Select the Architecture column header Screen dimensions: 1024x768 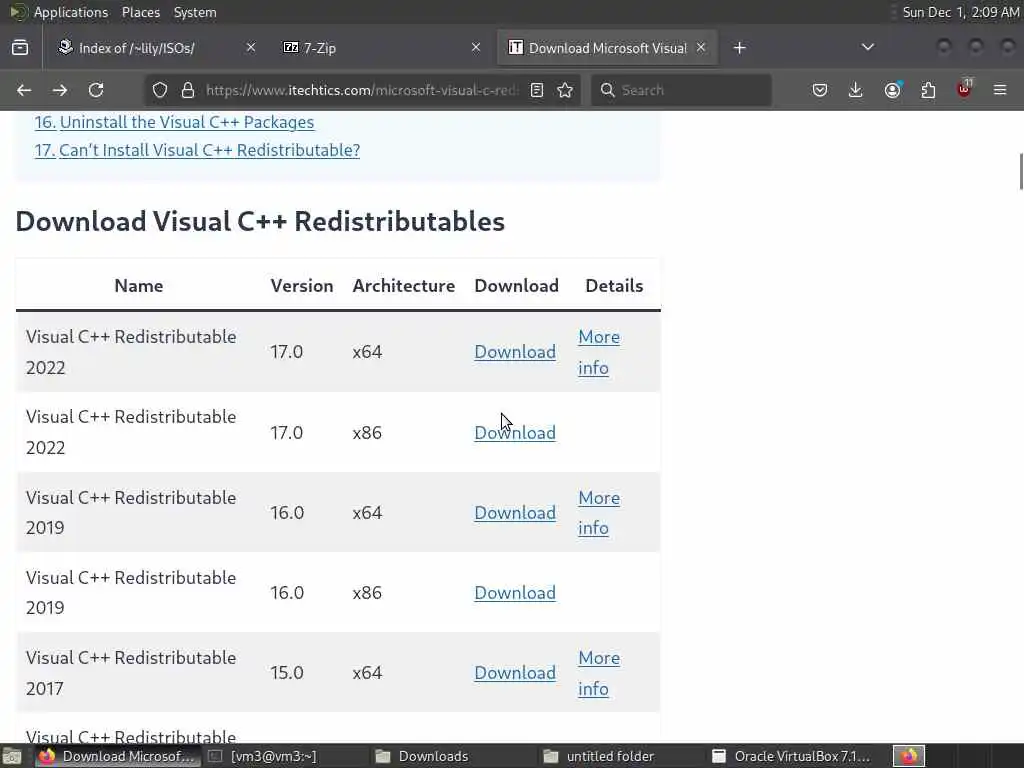coord(404,286)
